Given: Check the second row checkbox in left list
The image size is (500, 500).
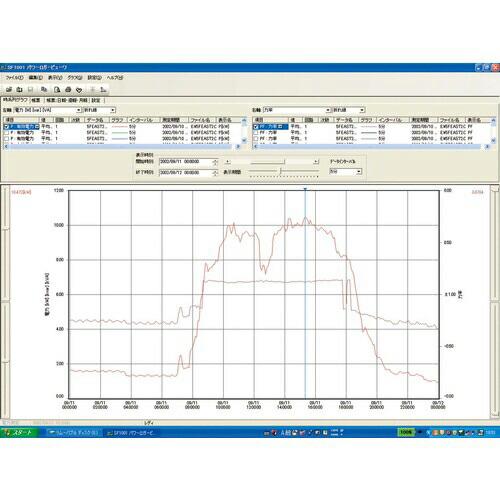Looking at the screenshot, I should [x=6, y=133].
